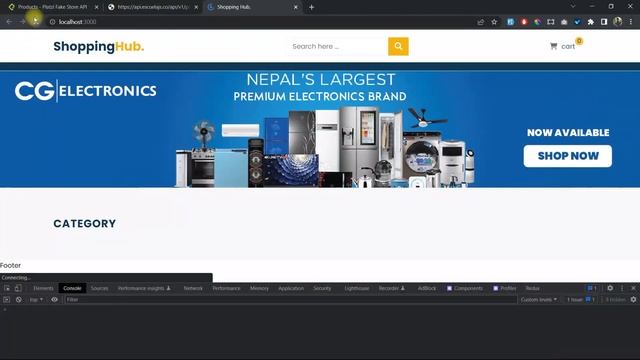Close the DevTools panel
Image resolution: width=640 pixels, height=360 pixels.
click(633, 288)
